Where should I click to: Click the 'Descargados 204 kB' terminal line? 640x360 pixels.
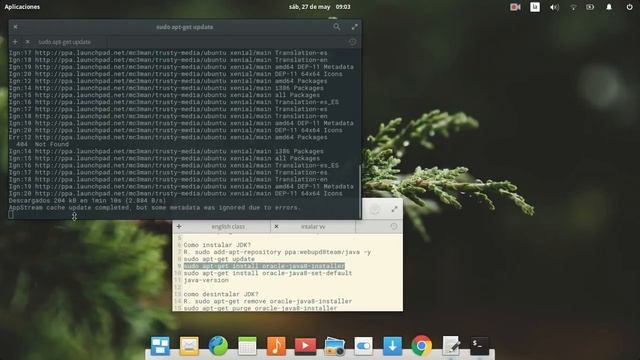pyautogui.click(x=87, y=201)
